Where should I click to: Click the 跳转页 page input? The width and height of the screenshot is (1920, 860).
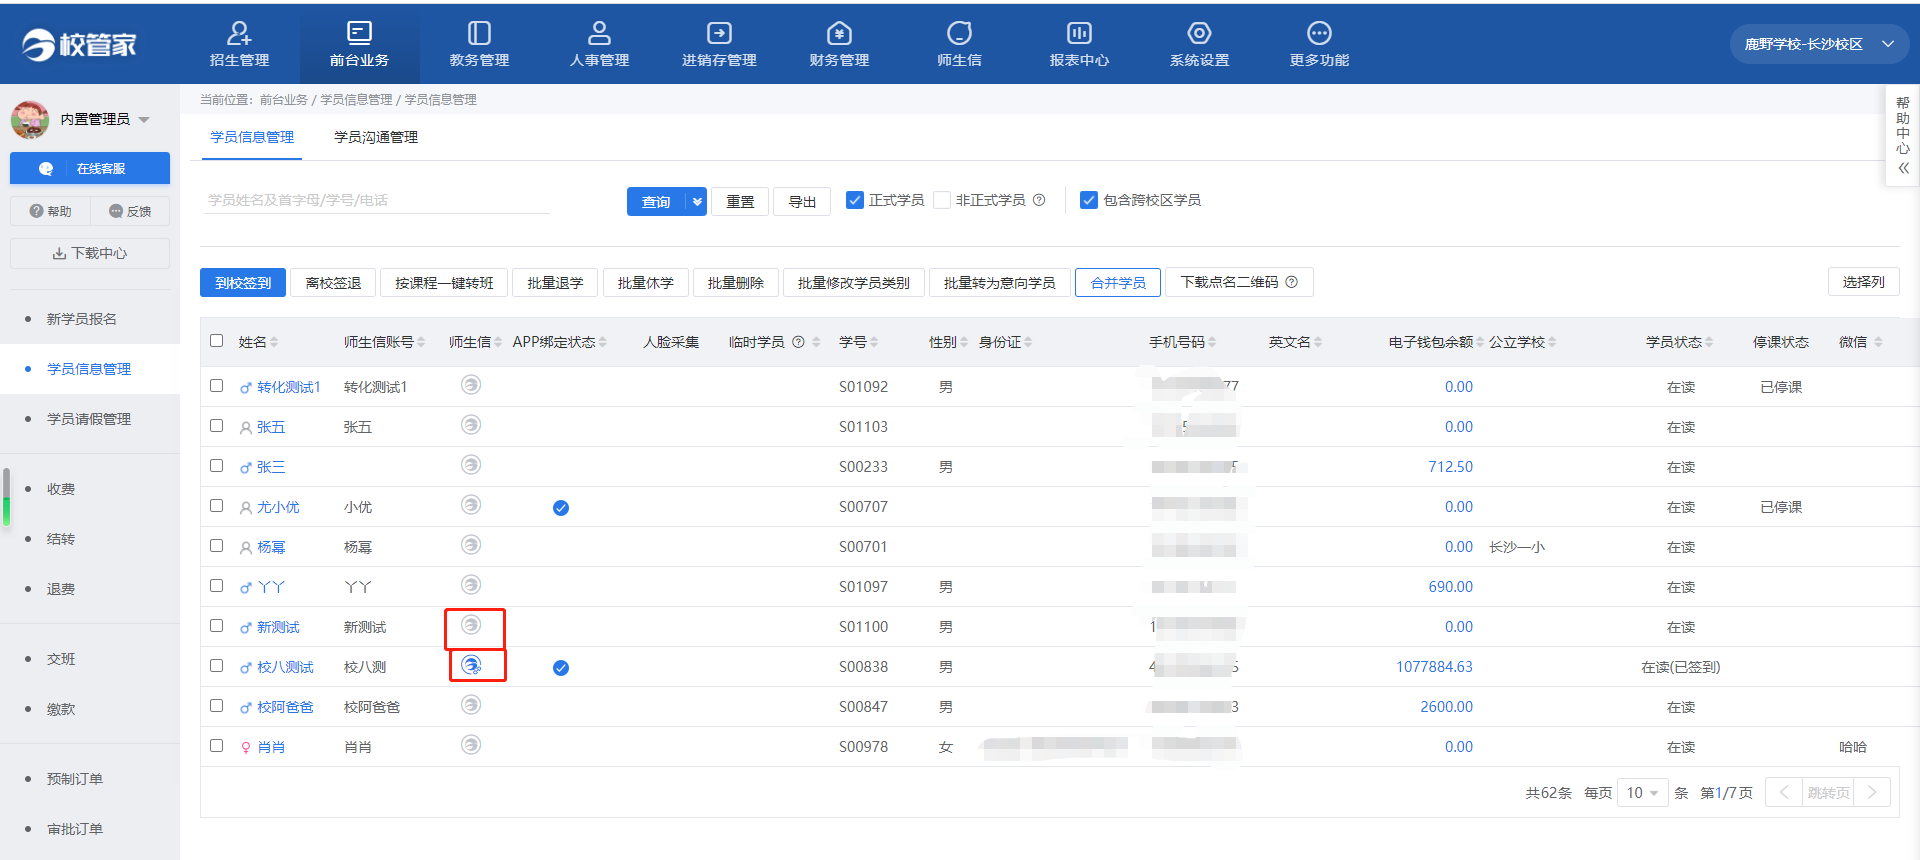point(1828,792)
